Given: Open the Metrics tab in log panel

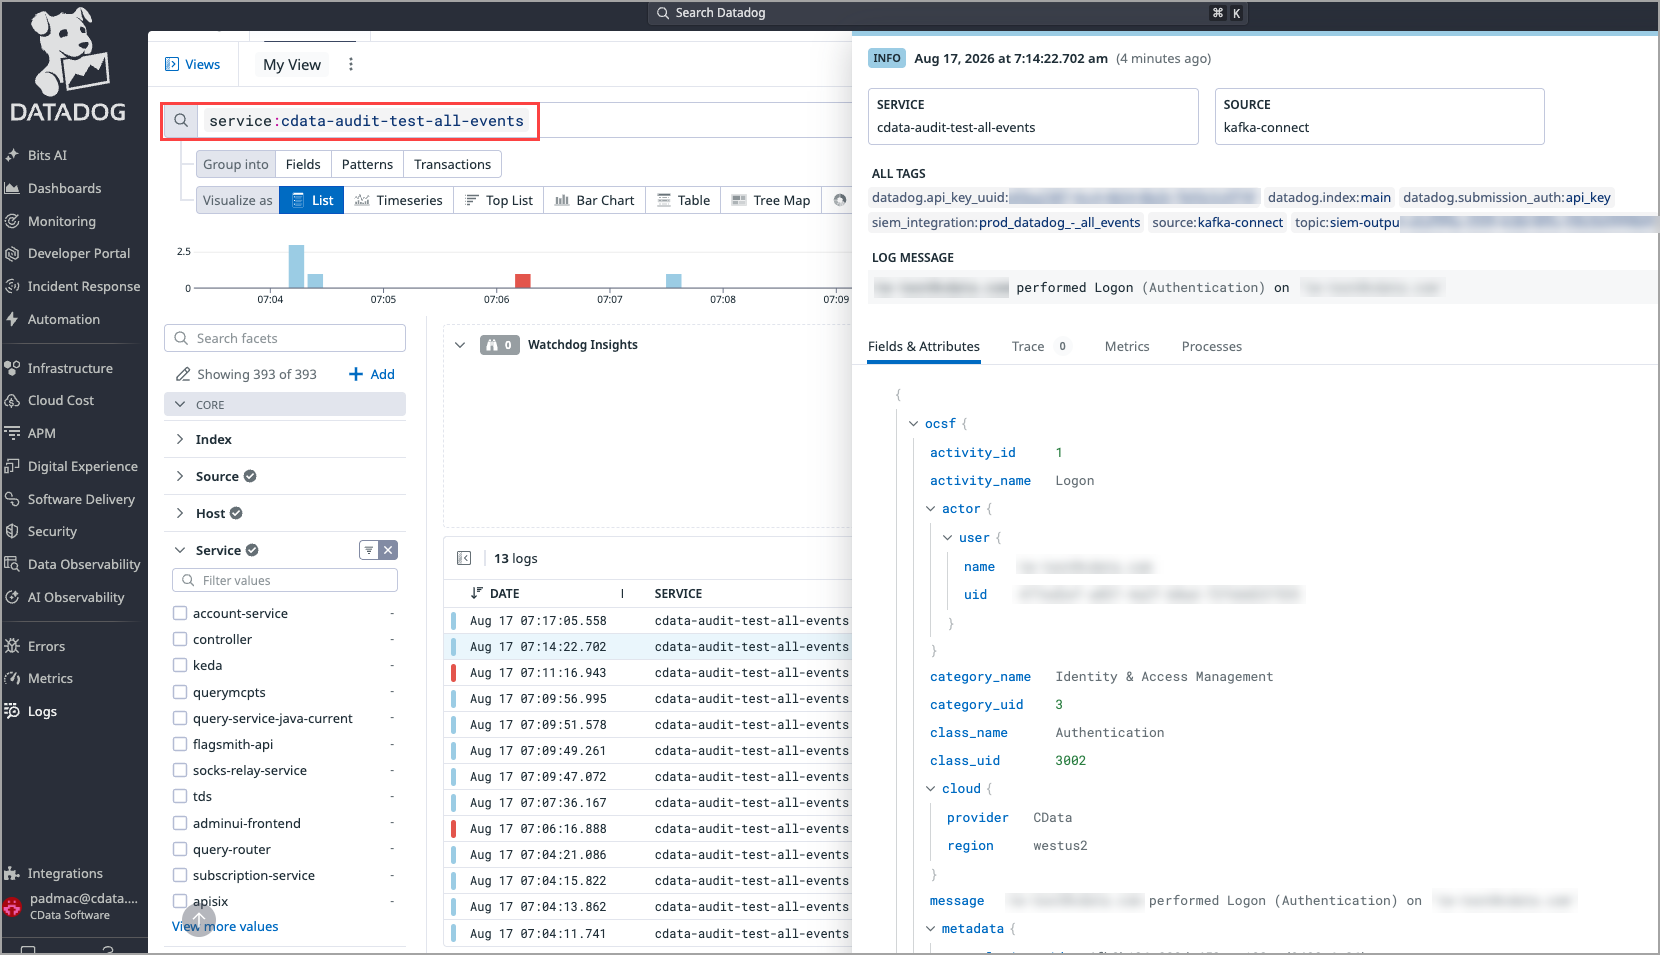Looking at the screenshot, I should click(1127, 346).
